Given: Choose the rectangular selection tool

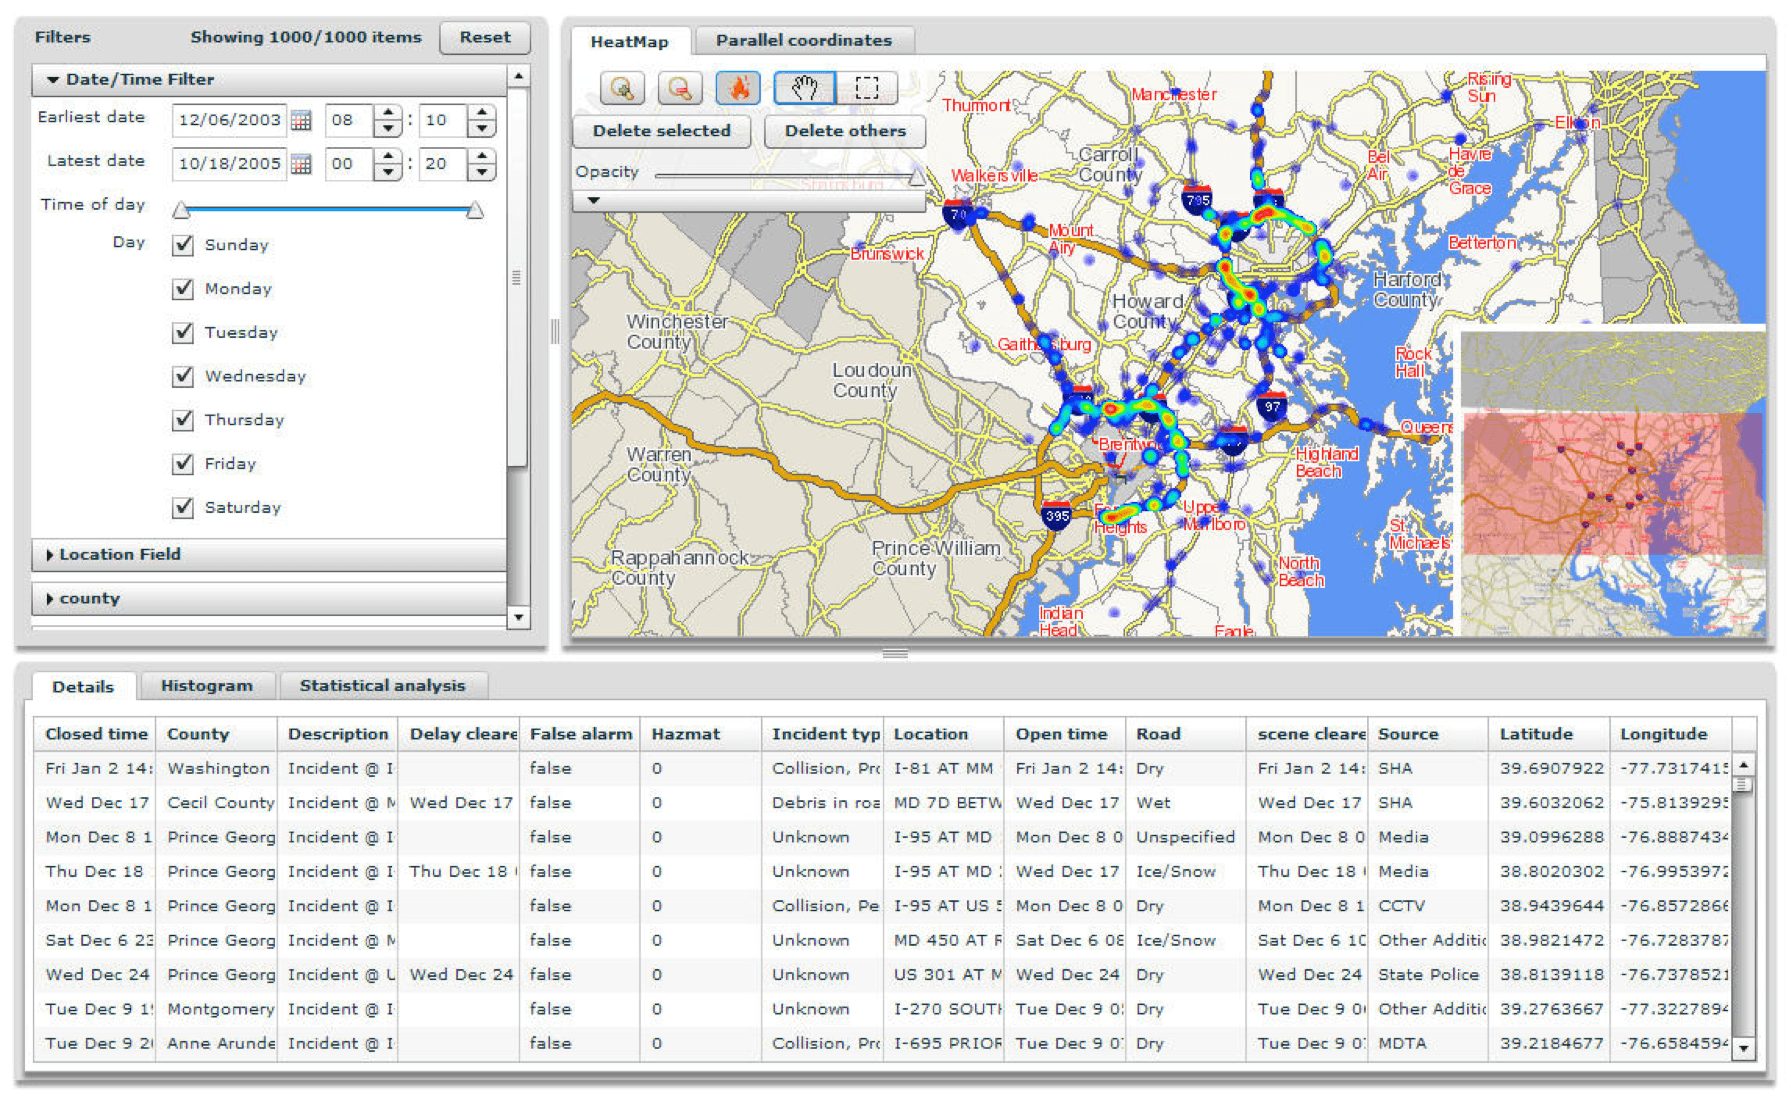Looking at the screenshot, I should tap(868, 88).
